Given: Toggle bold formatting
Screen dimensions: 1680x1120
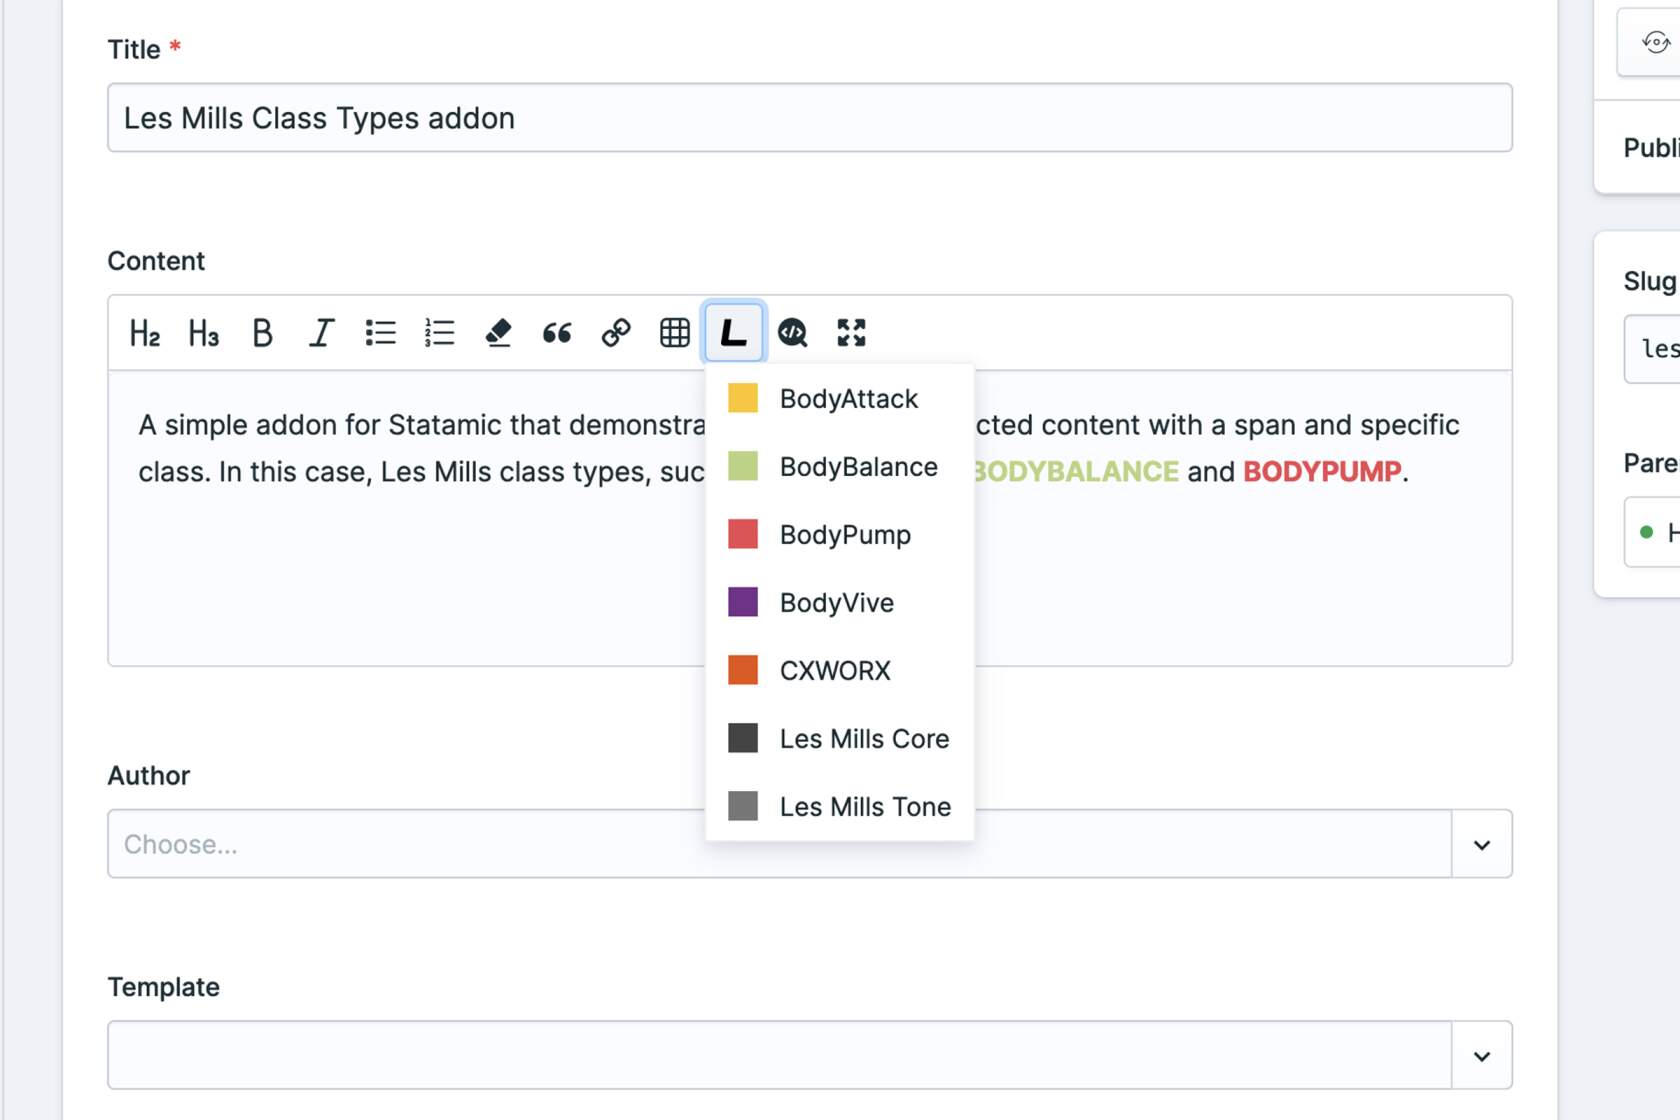Looking at the screenshot, I should pyautogui.click(x=263, y=333).
